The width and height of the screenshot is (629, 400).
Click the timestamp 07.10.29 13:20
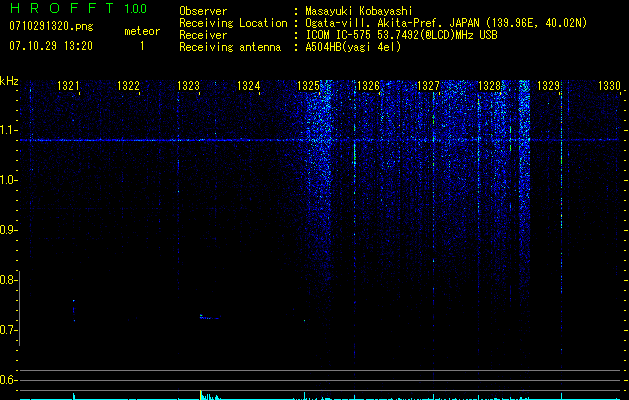51,46
